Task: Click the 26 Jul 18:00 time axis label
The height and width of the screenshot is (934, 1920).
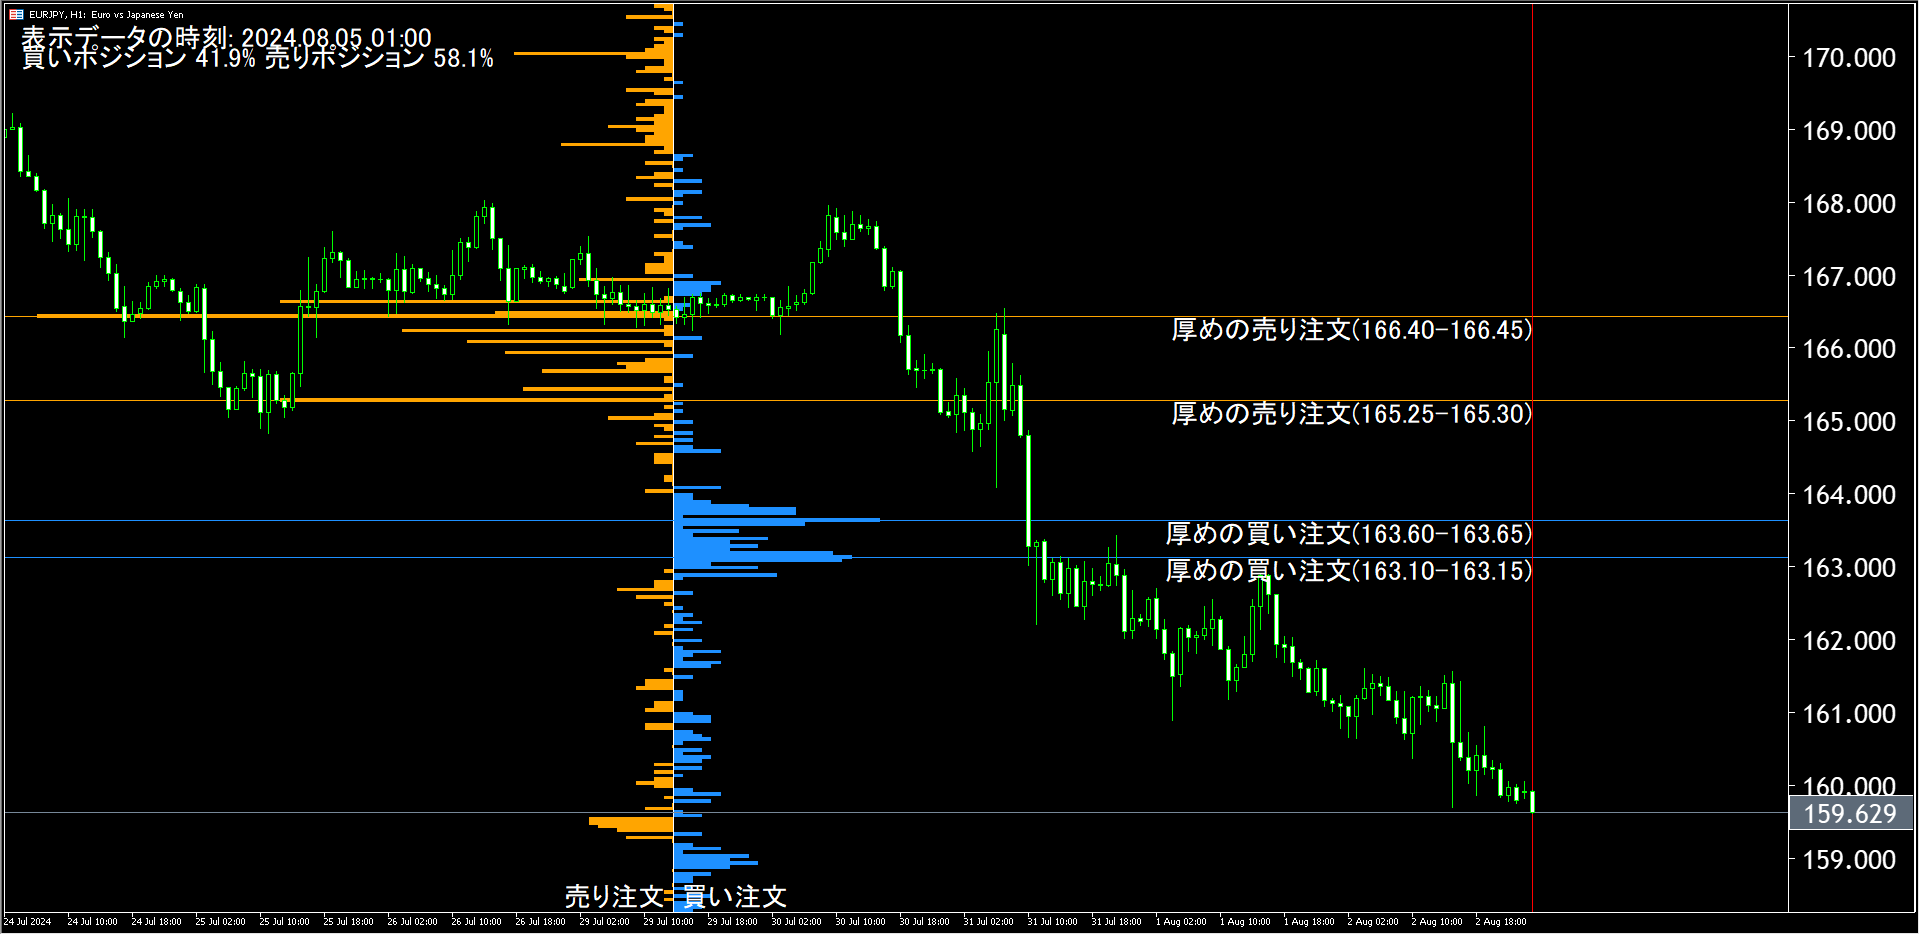Action: (540, 922)
